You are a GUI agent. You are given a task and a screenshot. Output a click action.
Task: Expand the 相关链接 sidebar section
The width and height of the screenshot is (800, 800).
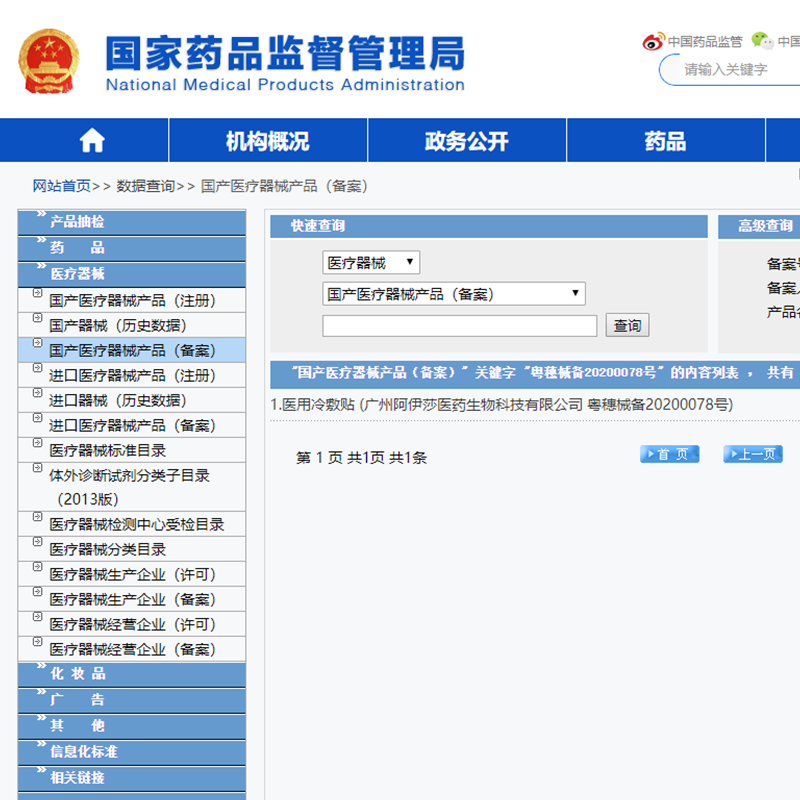[132, 778]
